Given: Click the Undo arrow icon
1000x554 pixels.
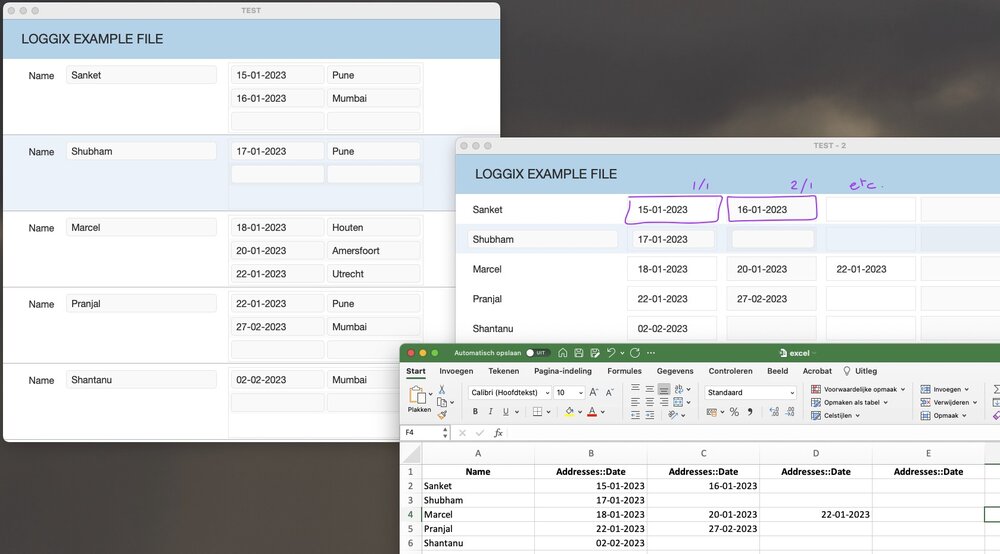Looking at the screenshot, I should coord(611,353).
